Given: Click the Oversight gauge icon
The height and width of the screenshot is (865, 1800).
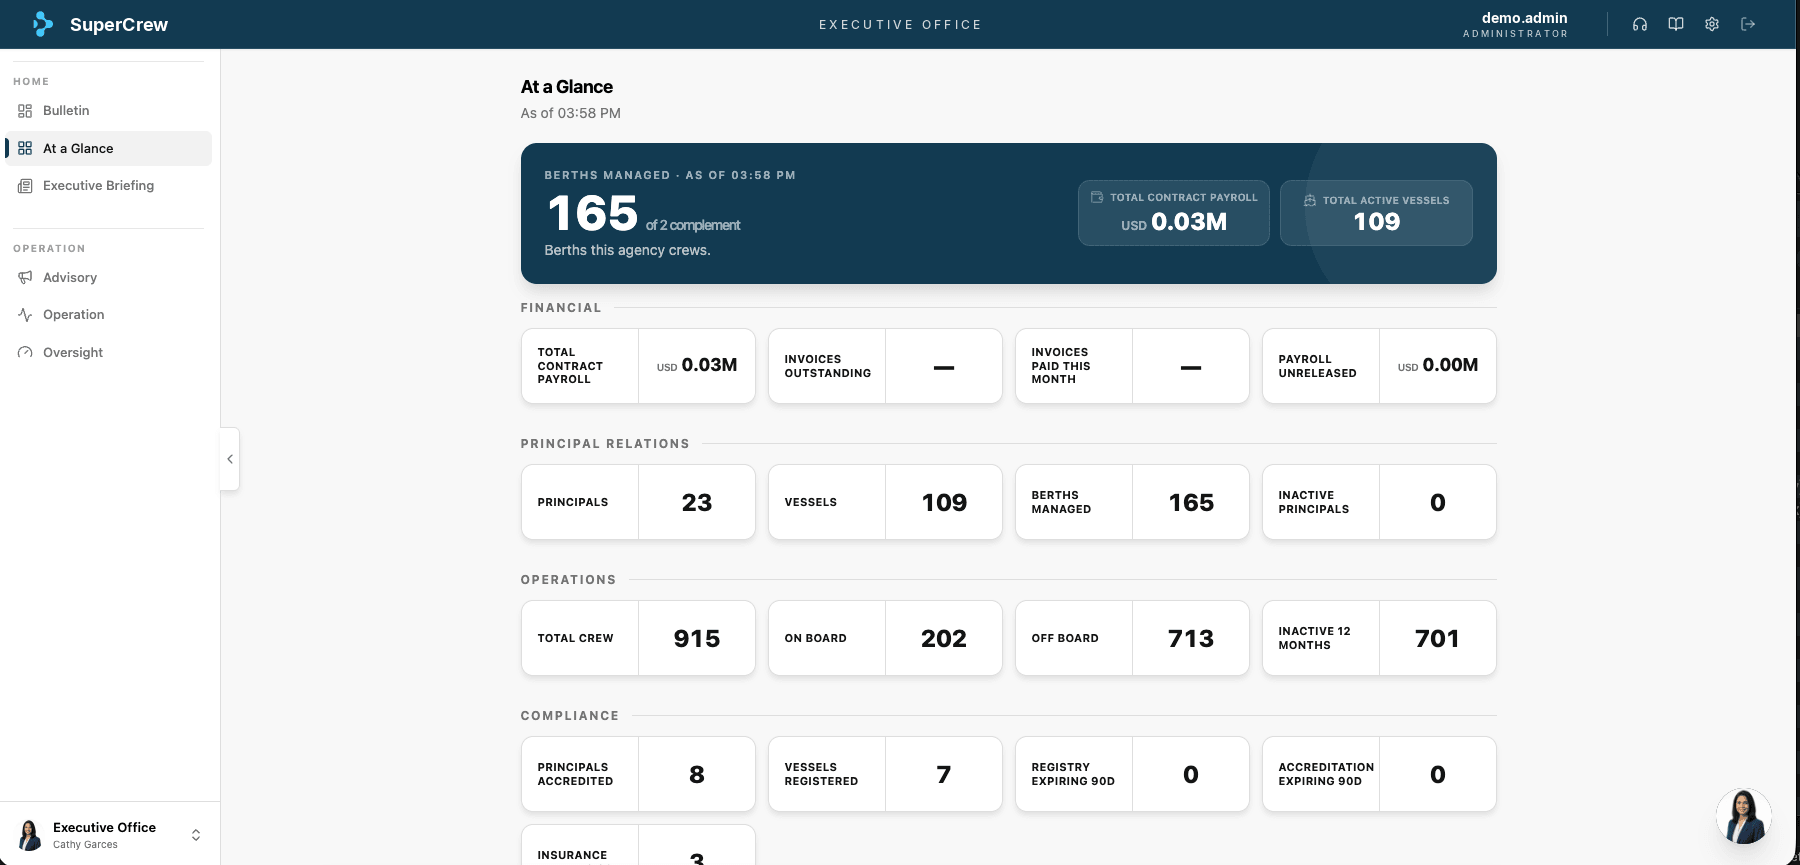Looking at the screenshot, I should (25, 352).
